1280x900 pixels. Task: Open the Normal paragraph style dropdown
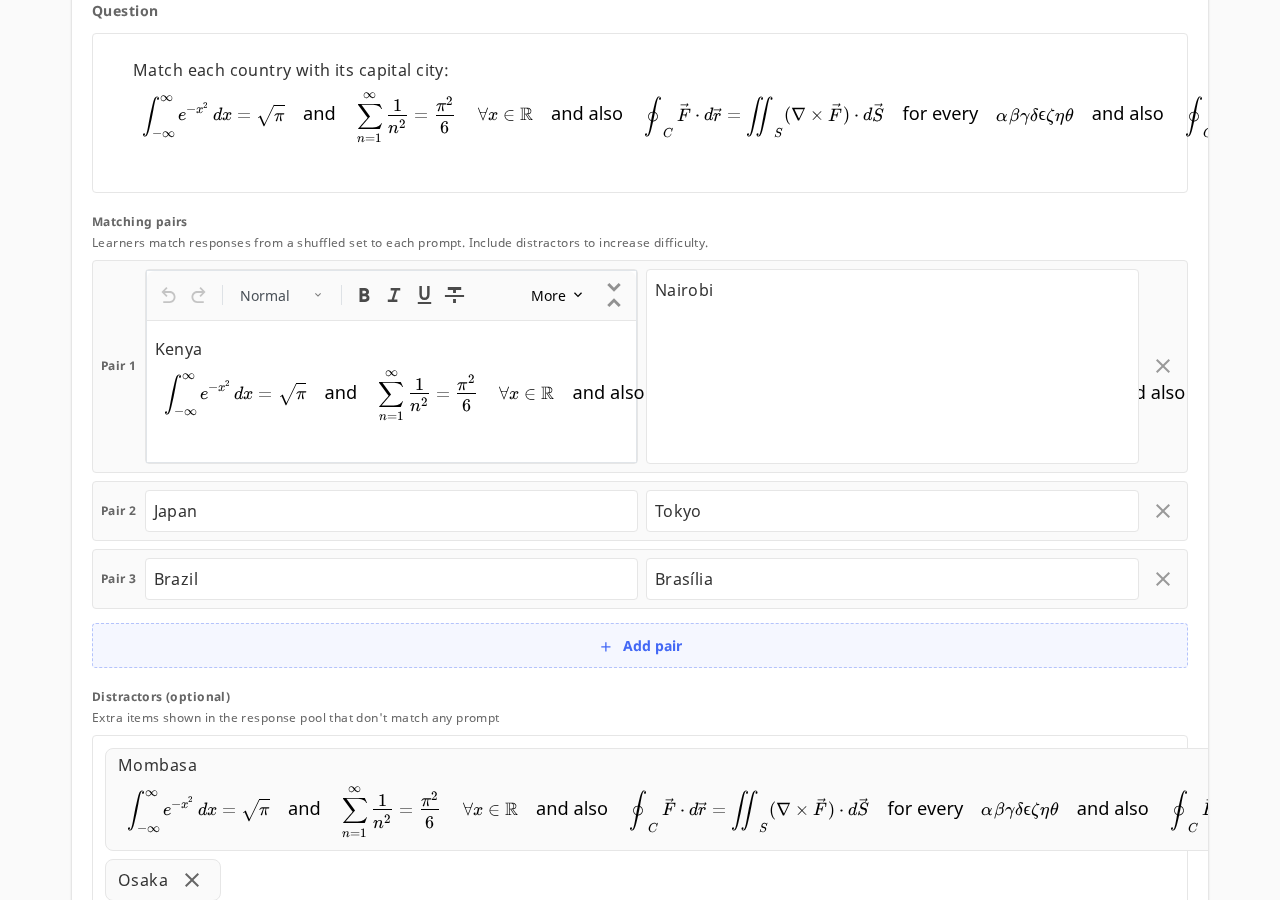pyautogui.click(x=281, y=295)
